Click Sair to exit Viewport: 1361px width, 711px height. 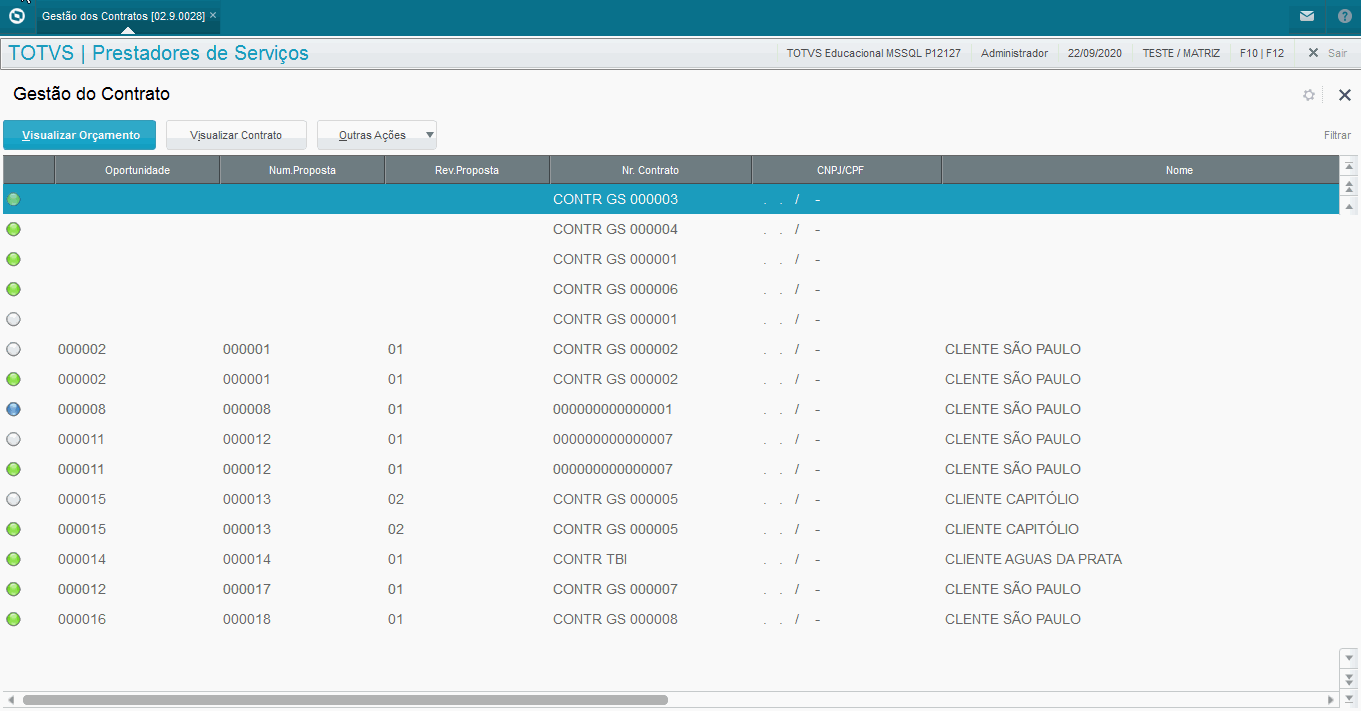click(1327, 53)
